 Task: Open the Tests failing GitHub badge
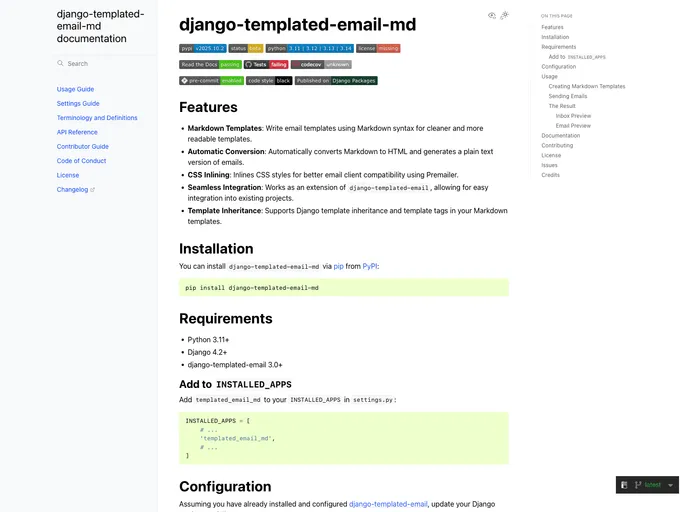[266, 64]
